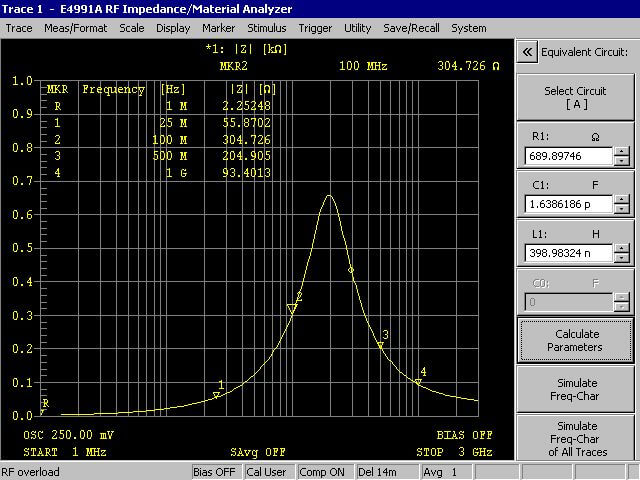640x480 pixels.
Task: Click marker table value 93.4013
Action: (x=247, y=173)
